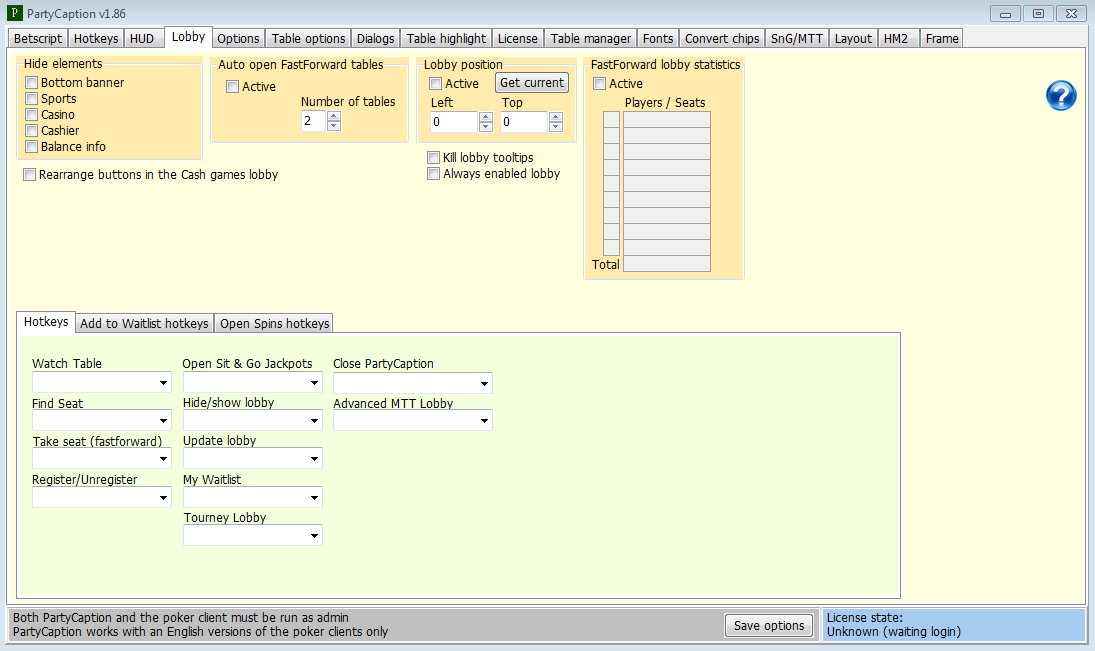Check the Casino hide option
This screenshot has width=1095, height=651.
31,115
